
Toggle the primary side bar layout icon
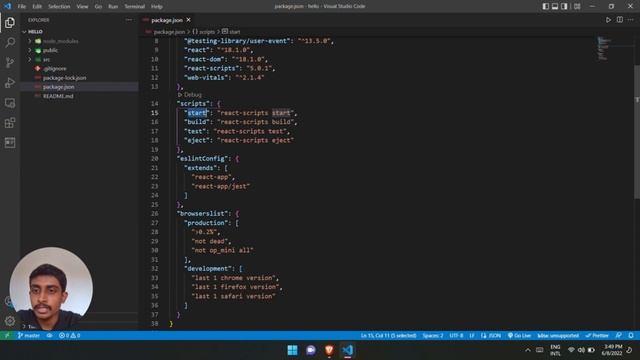coord(546,6)
